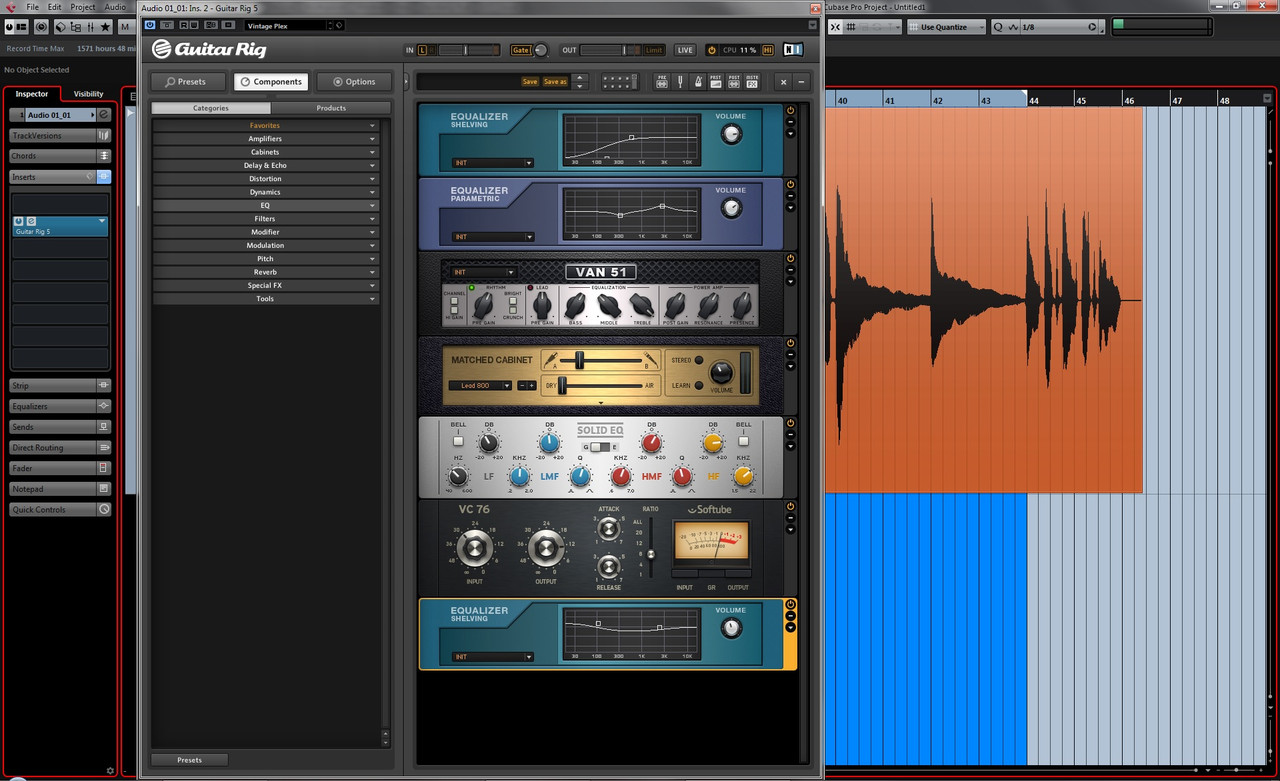Click the Mute 'M' button in Cubase toolbar
The height and width of the screenshot is (781, 1280).
124,27
